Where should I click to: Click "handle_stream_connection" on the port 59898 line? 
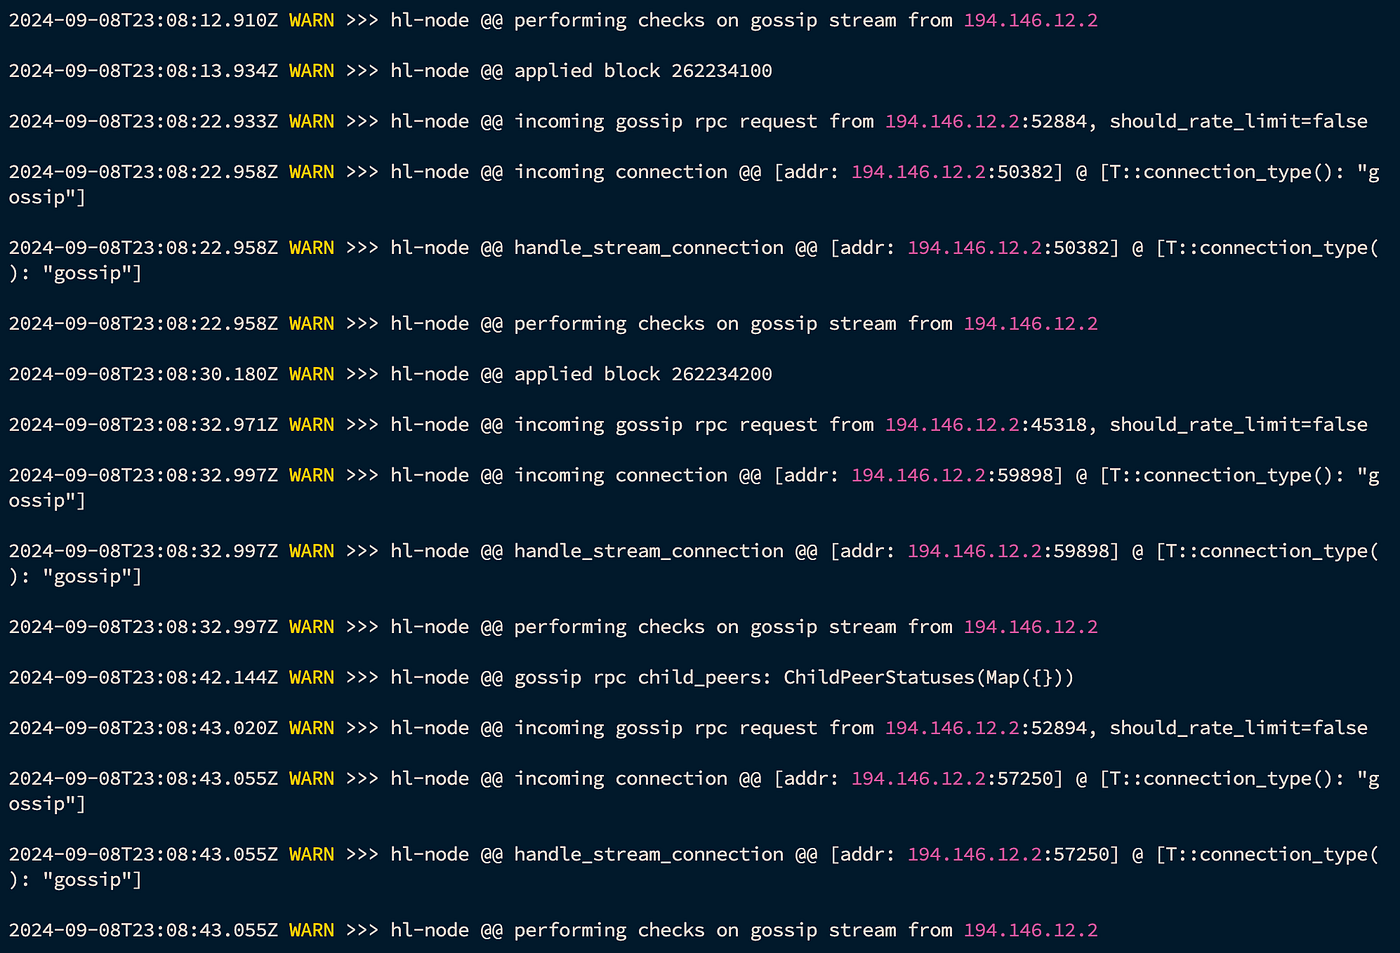point(649,551)
